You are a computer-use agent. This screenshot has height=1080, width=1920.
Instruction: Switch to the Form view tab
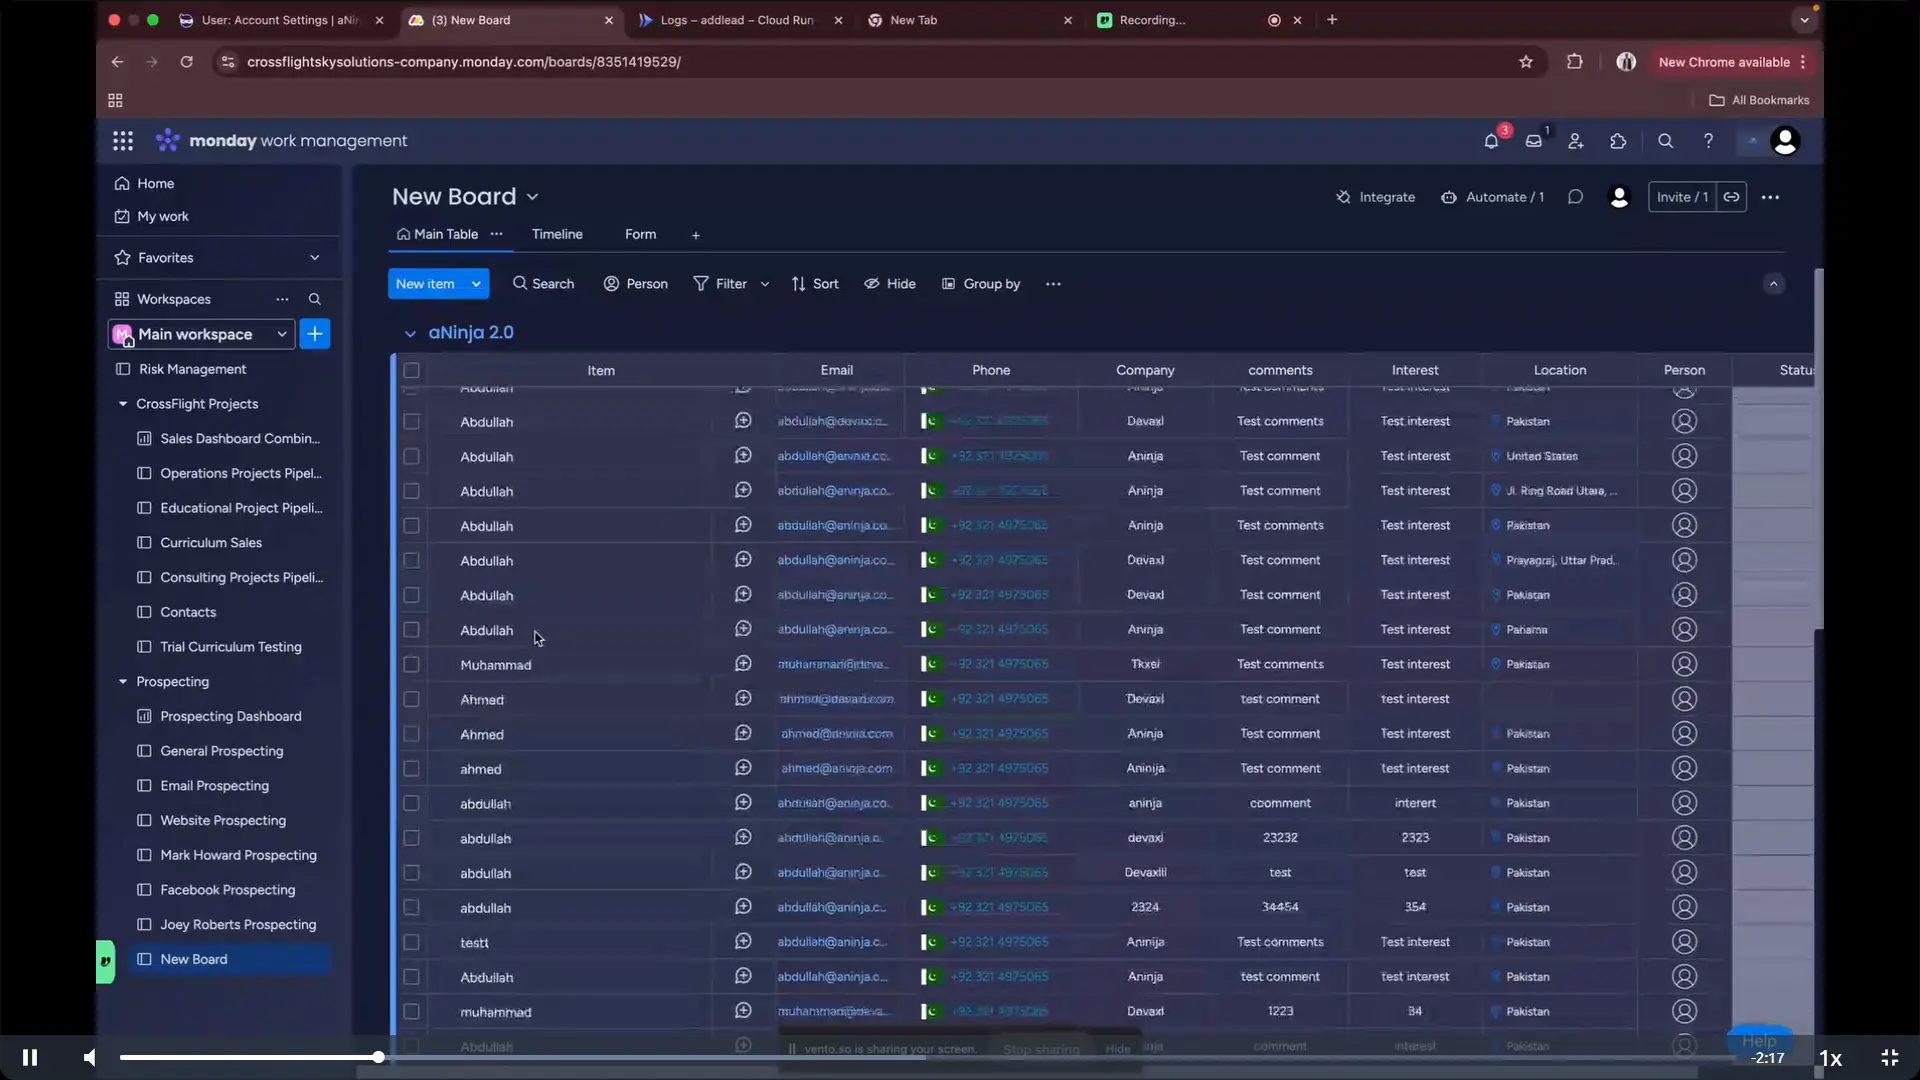coord(640,234)
